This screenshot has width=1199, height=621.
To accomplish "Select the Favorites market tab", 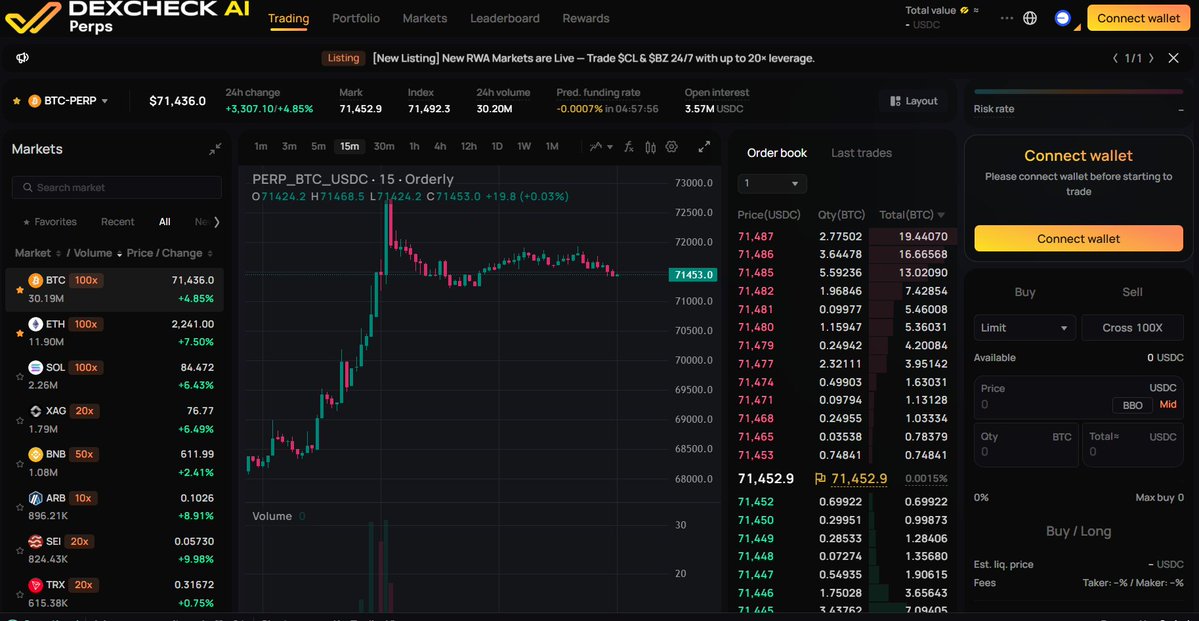I will [50, 222].
